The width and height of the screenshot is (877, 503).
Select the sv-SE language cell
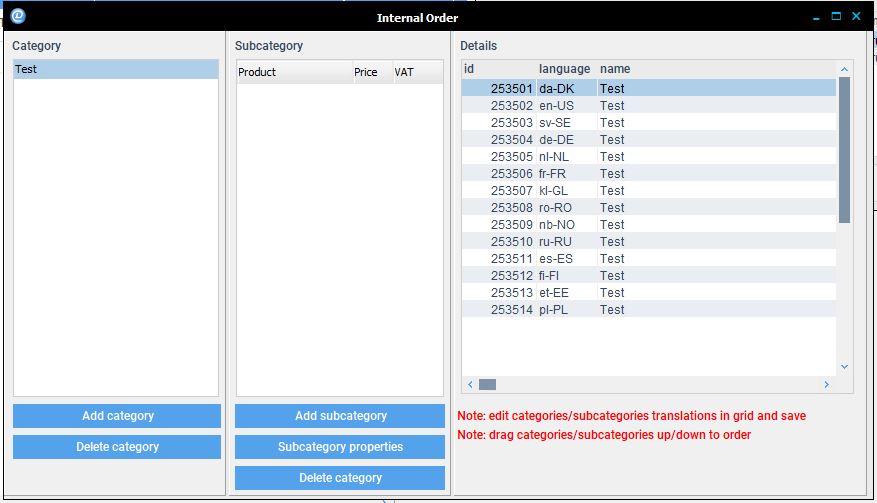tap(566, 123)
